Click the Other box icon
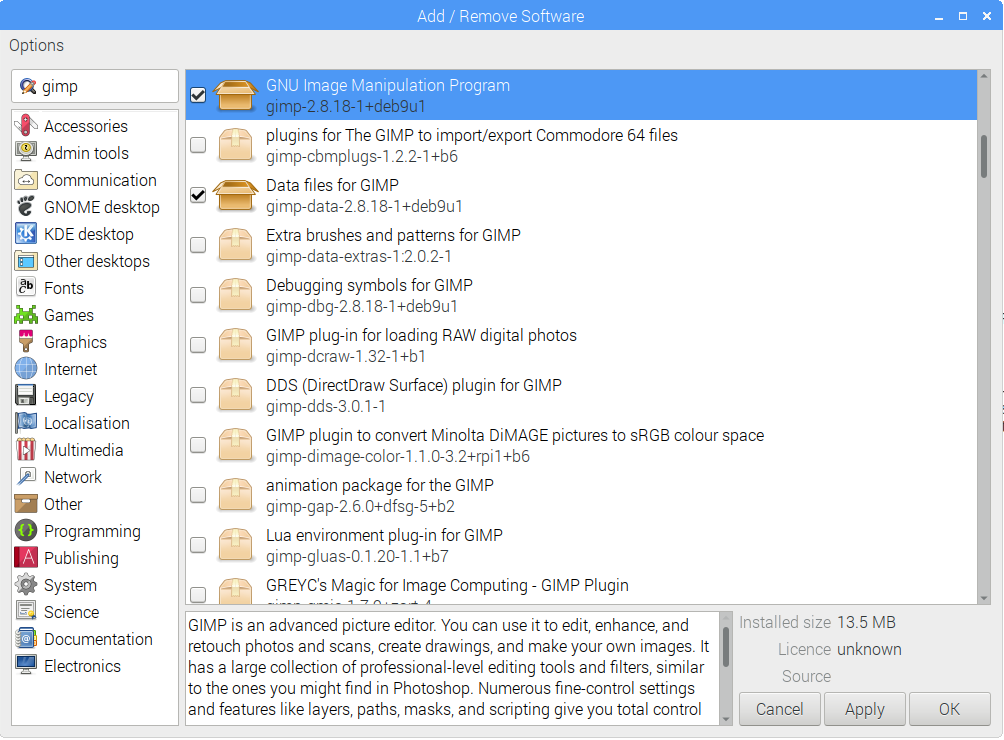 pyautogui.click(x=26, y=504)
